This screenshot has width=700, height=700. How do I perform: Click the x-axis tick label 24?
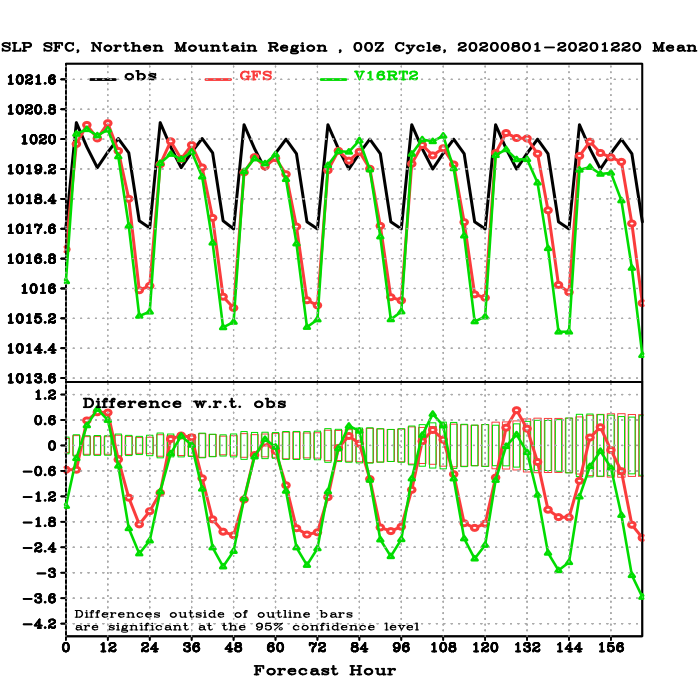[x=150, y=648]
